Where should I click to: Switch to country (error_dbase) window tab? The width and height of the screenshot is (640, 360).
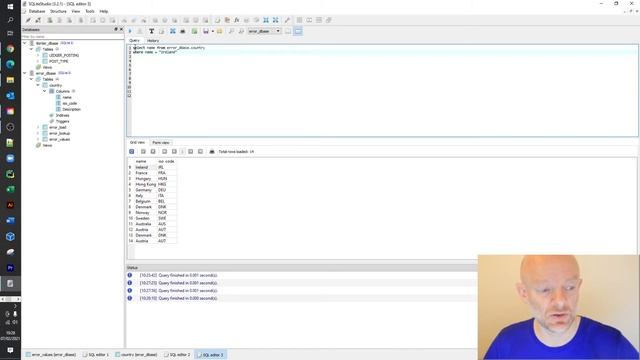coord(137,355)
